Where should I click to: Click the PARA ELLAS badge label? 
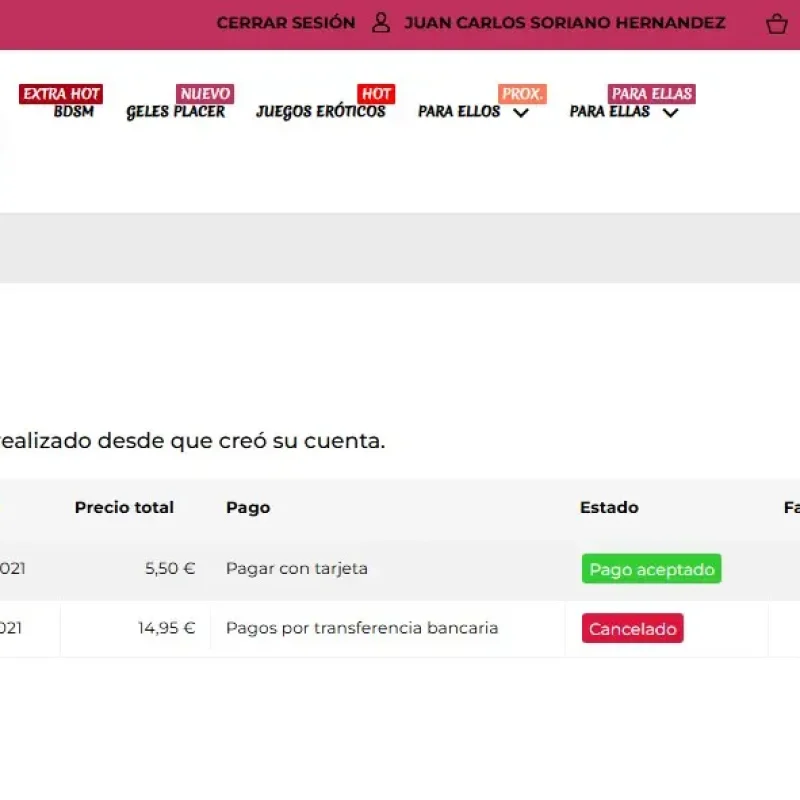tap(651, 94)
